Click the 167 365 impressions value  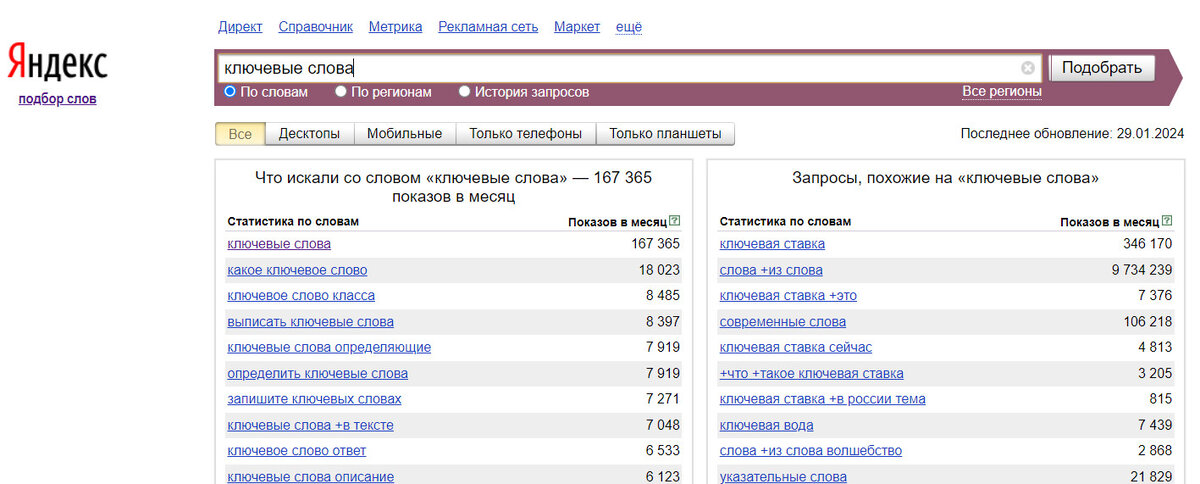(x=655, y=244)
